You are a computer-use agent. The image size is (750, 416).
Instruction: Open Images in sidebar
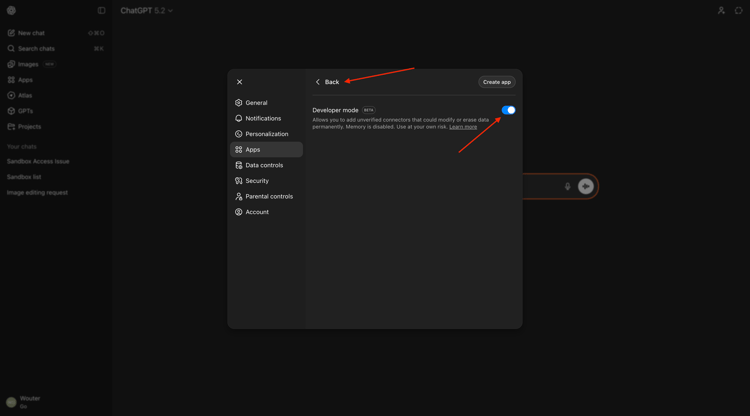pos(56,64)
